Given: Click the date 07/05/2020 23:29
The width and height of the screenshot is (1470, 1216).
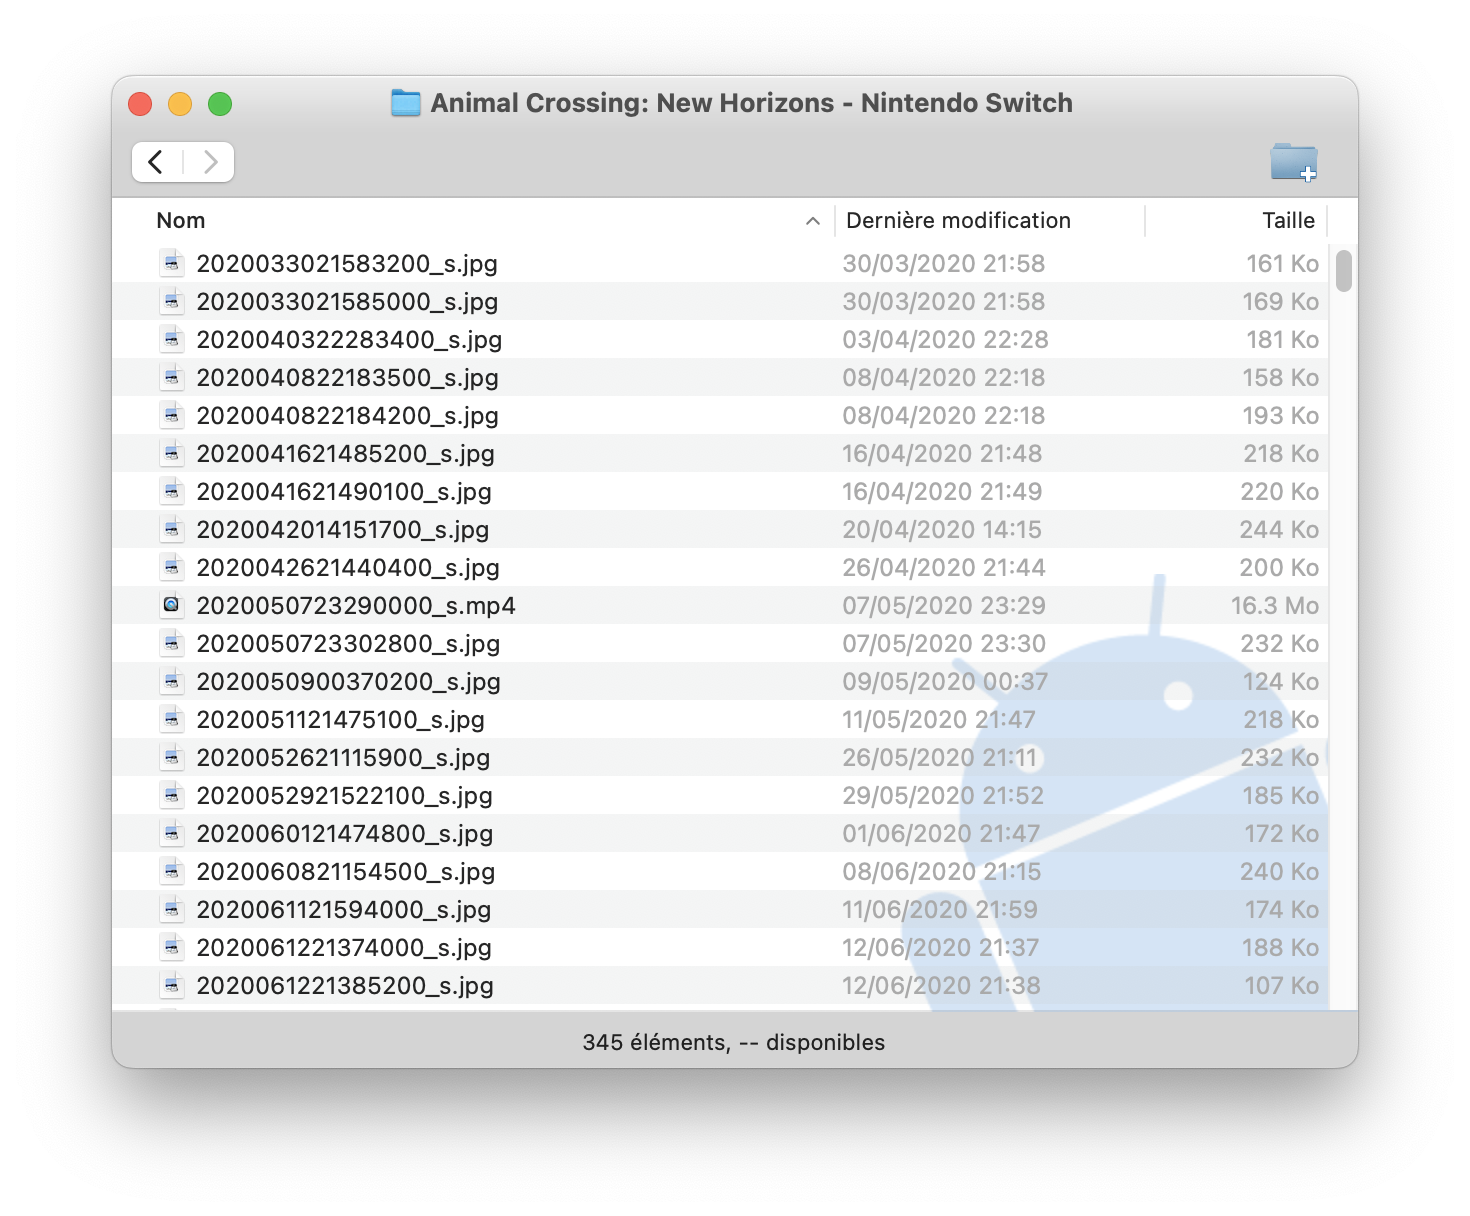Looking at the screenshot, I should click(944, 606).
